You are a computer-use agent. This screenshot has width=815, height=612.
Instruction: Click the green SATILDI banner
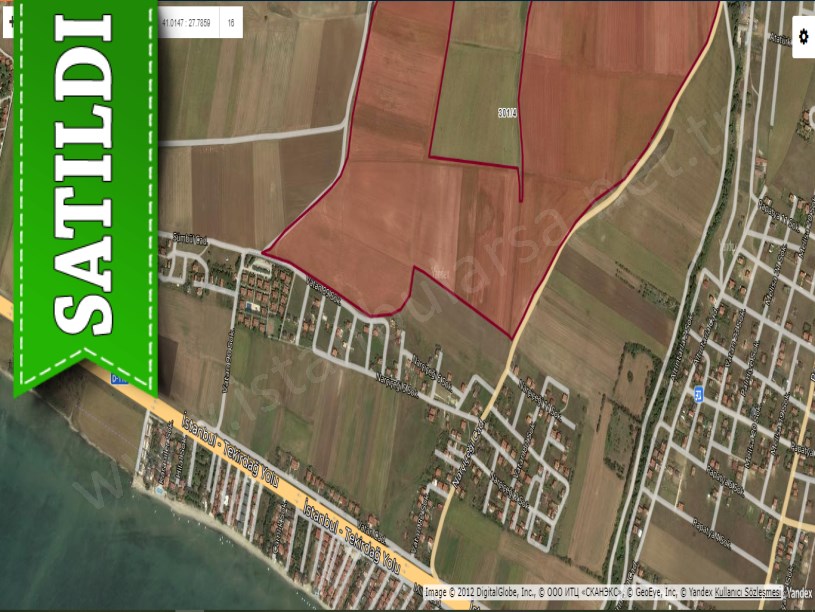coord(85,190)
